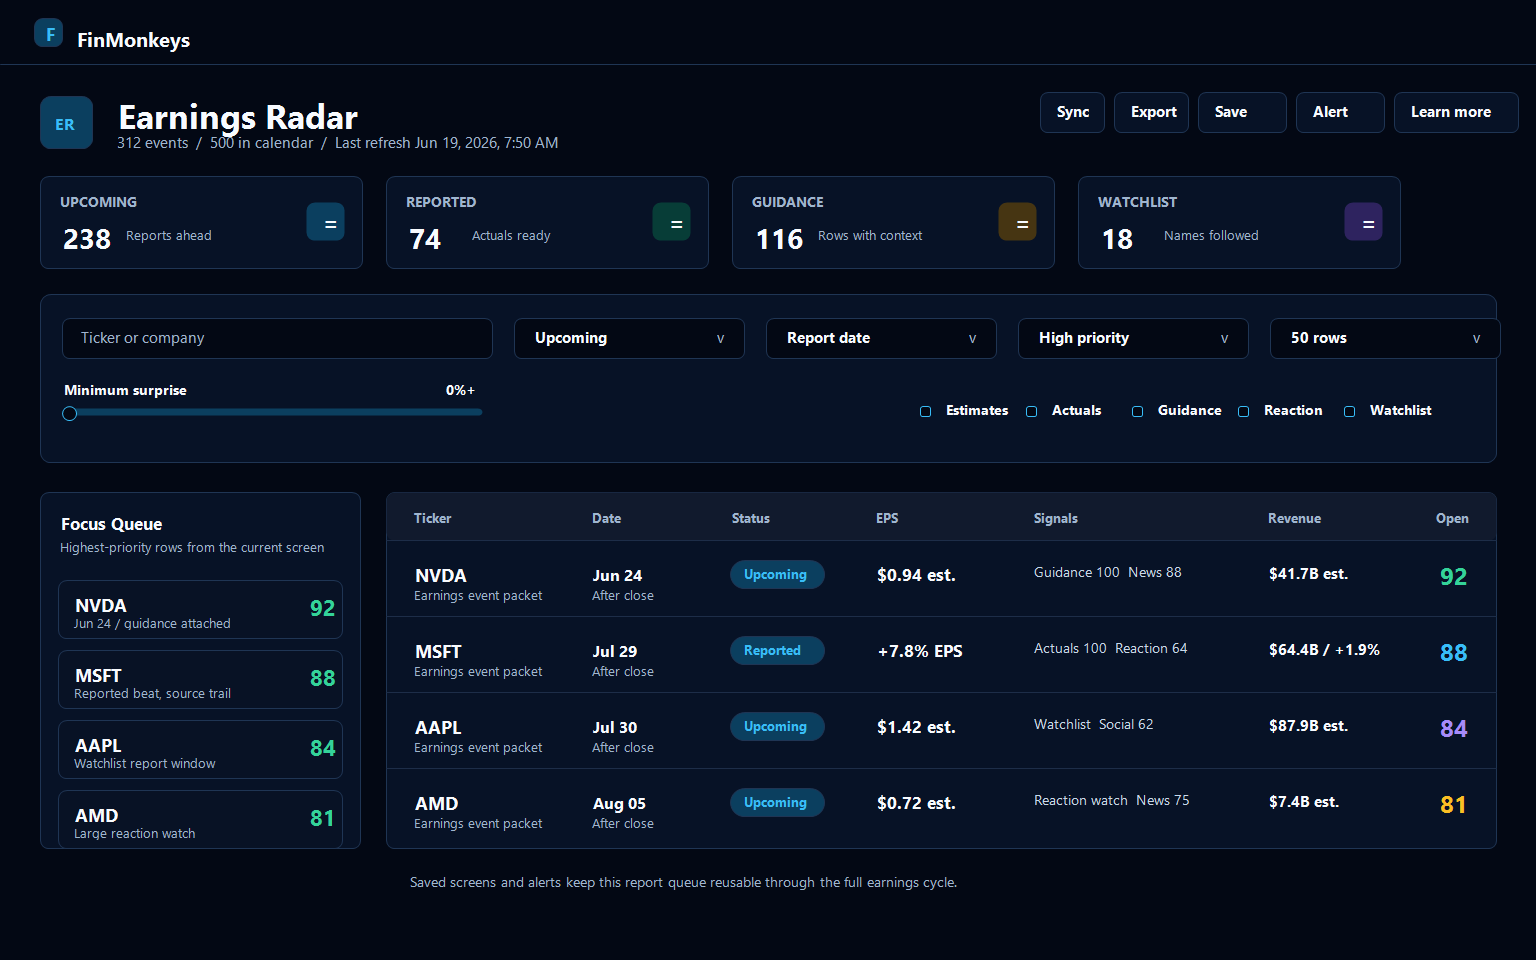Image resolution: width=1536 pixels, height=960 pixels.
Task: Click the EPS column header
Action: click(887, 518)
